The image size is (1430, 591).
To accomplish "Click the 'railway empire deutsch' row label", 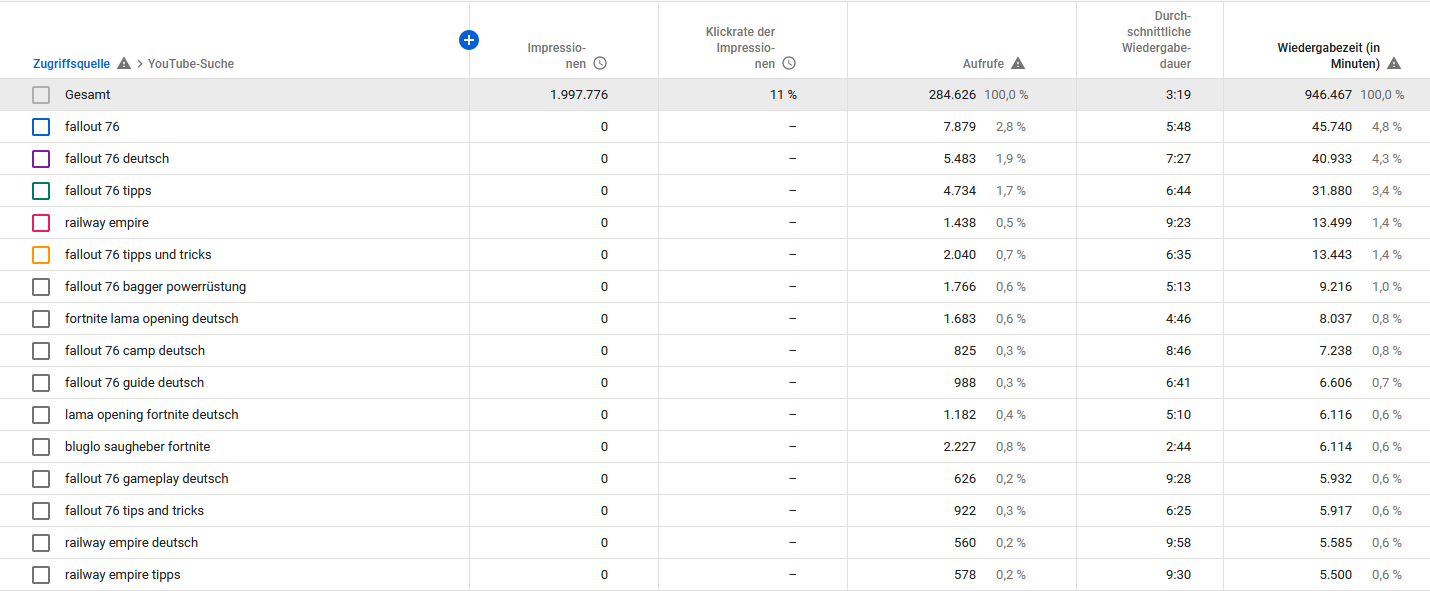I will 131,543.
